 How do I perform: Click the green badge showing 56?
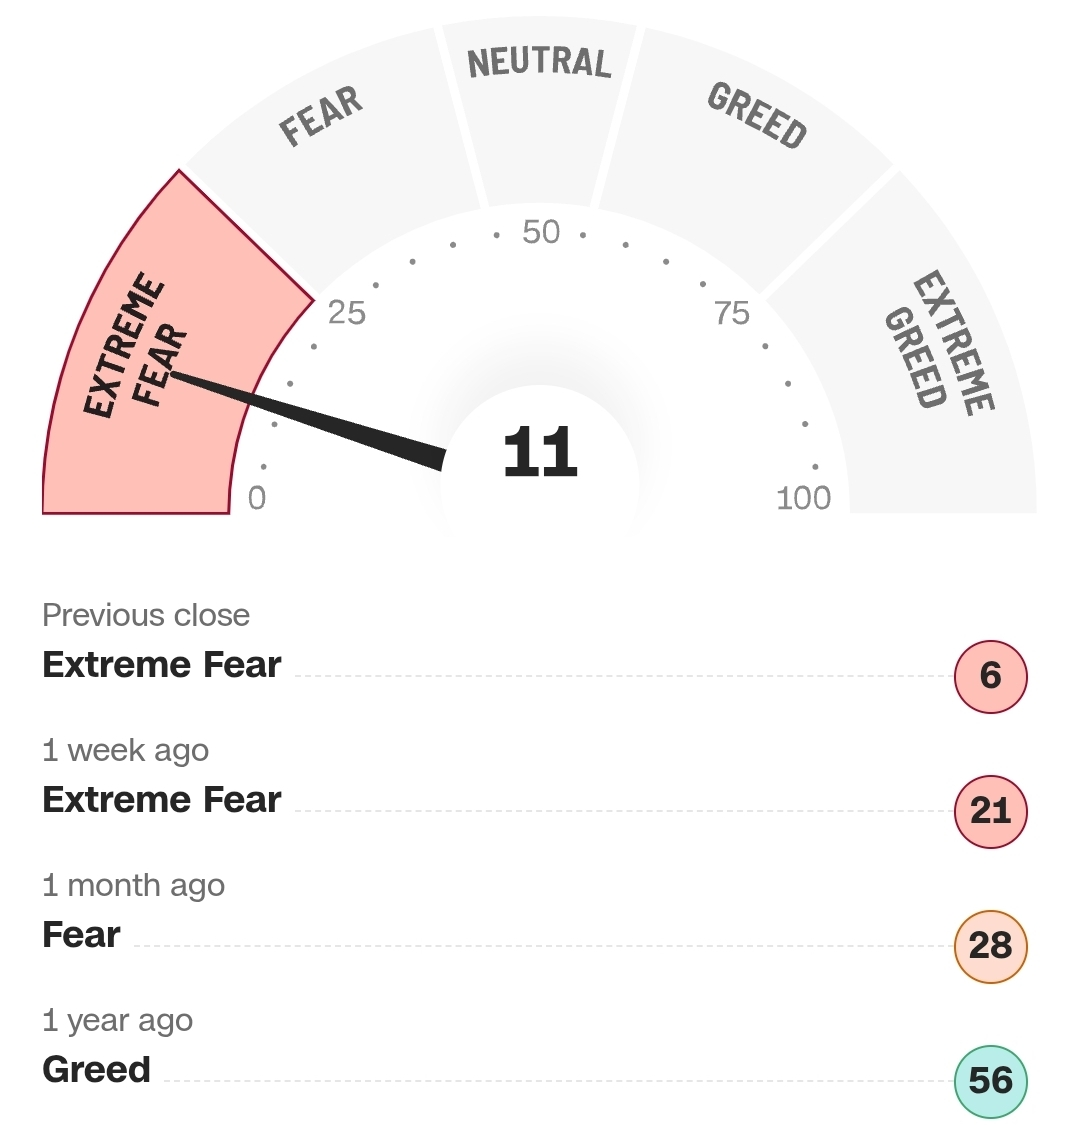tap(991, 1081)
